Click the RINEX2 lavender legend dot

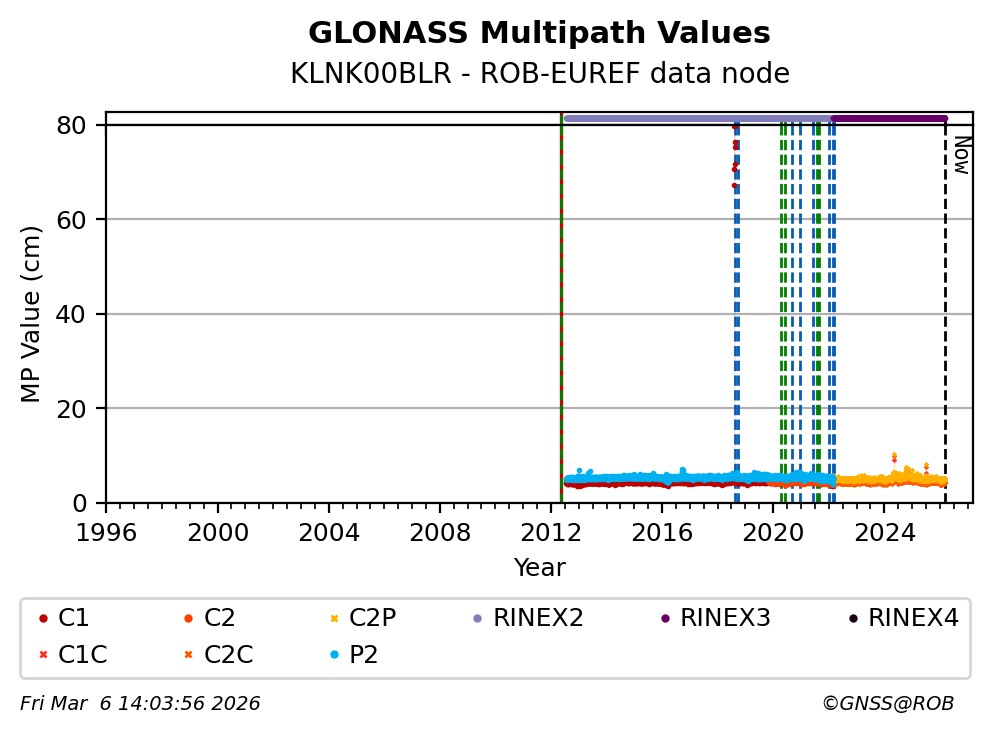click(477, 619)
